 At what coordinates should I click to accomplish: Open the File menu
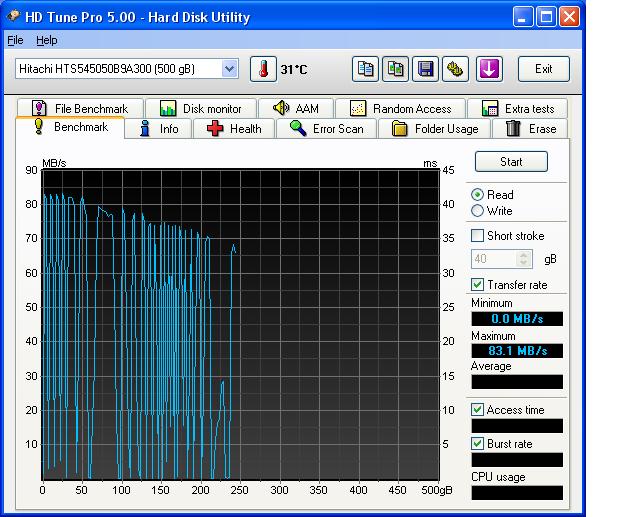[x=15, y=40]
